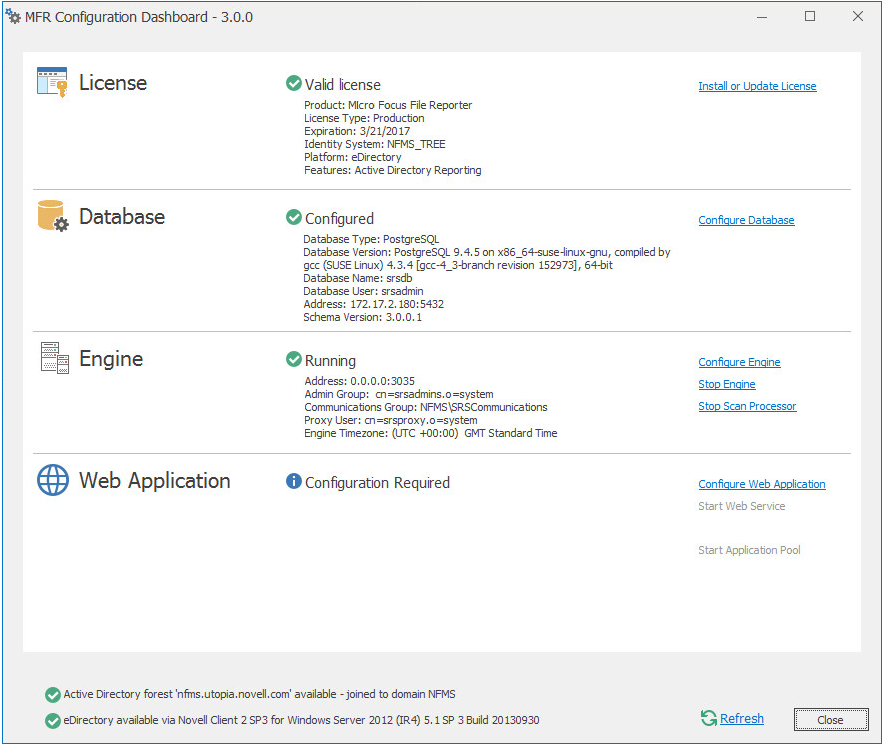Click the Stop Scan Processor link

[x=747, y=406]
